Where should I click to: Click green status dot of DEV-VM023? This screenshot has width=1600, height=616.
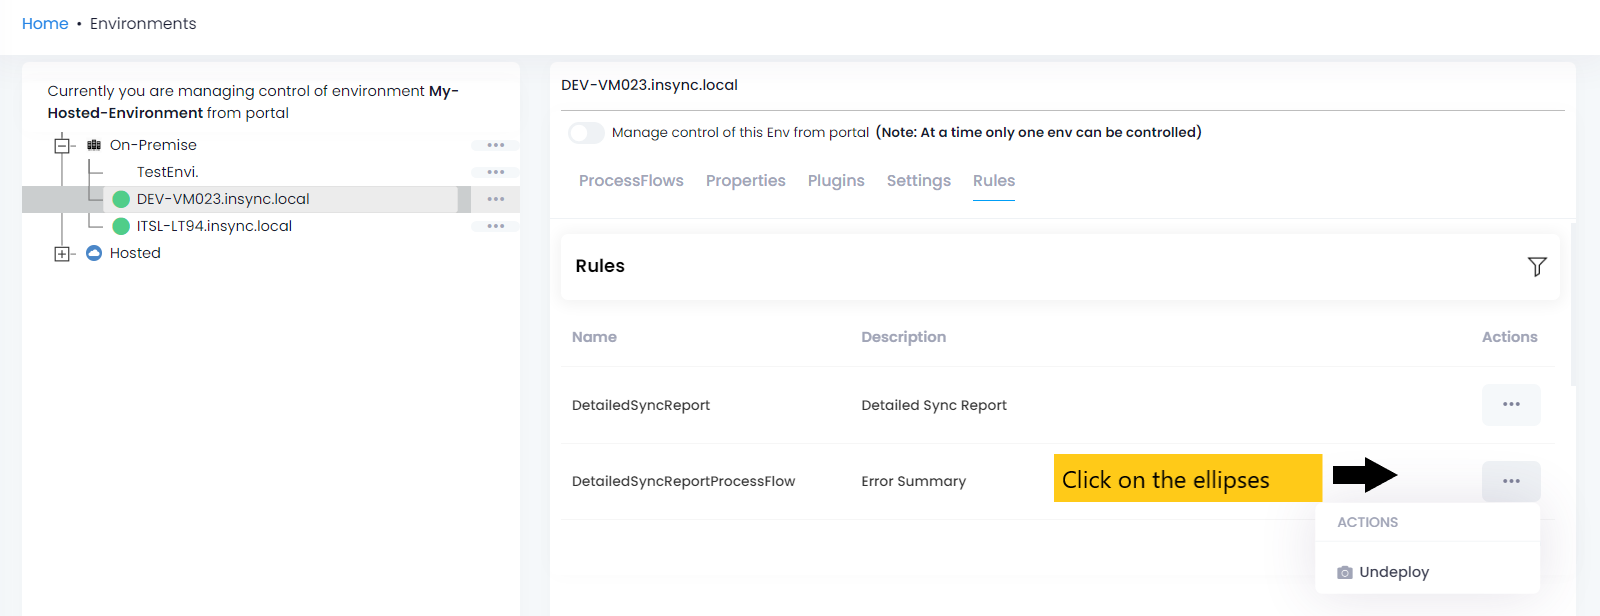tap(121, 199)
